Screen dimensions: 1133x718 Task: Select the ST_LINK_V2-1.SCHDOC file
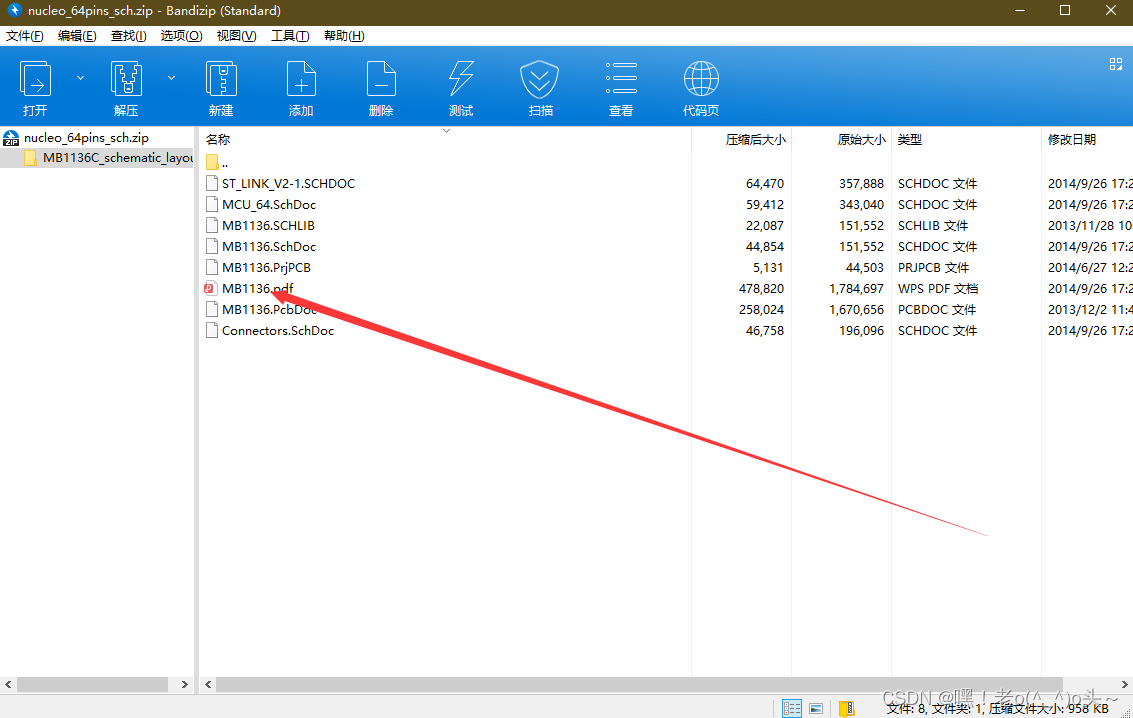(288, 183)
